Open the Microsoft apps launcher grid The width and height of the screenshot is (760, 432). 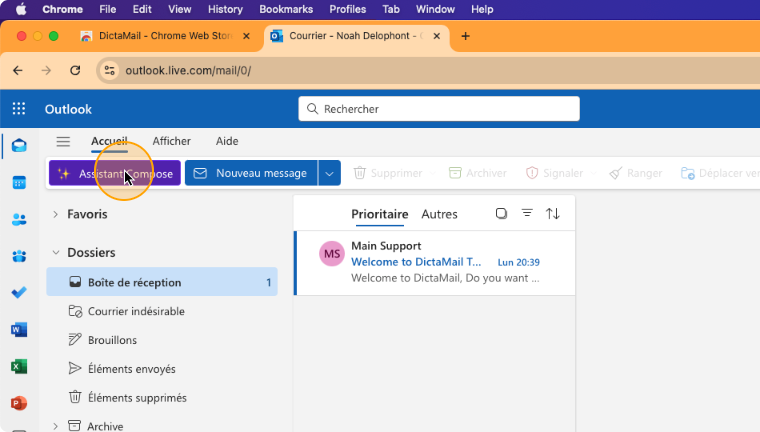click(x=19, y=109)
